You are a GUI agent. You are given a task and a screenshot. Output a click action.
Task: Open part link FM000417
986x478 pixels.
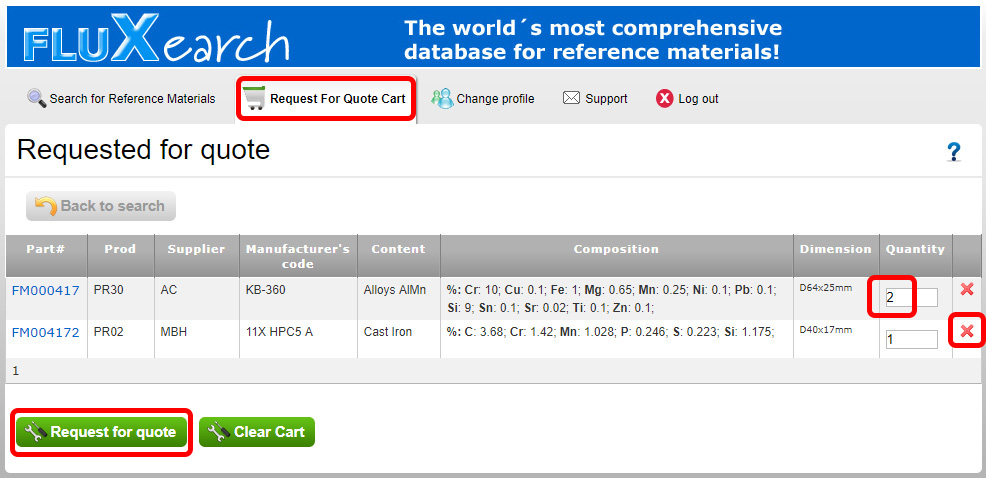(45, 291)
